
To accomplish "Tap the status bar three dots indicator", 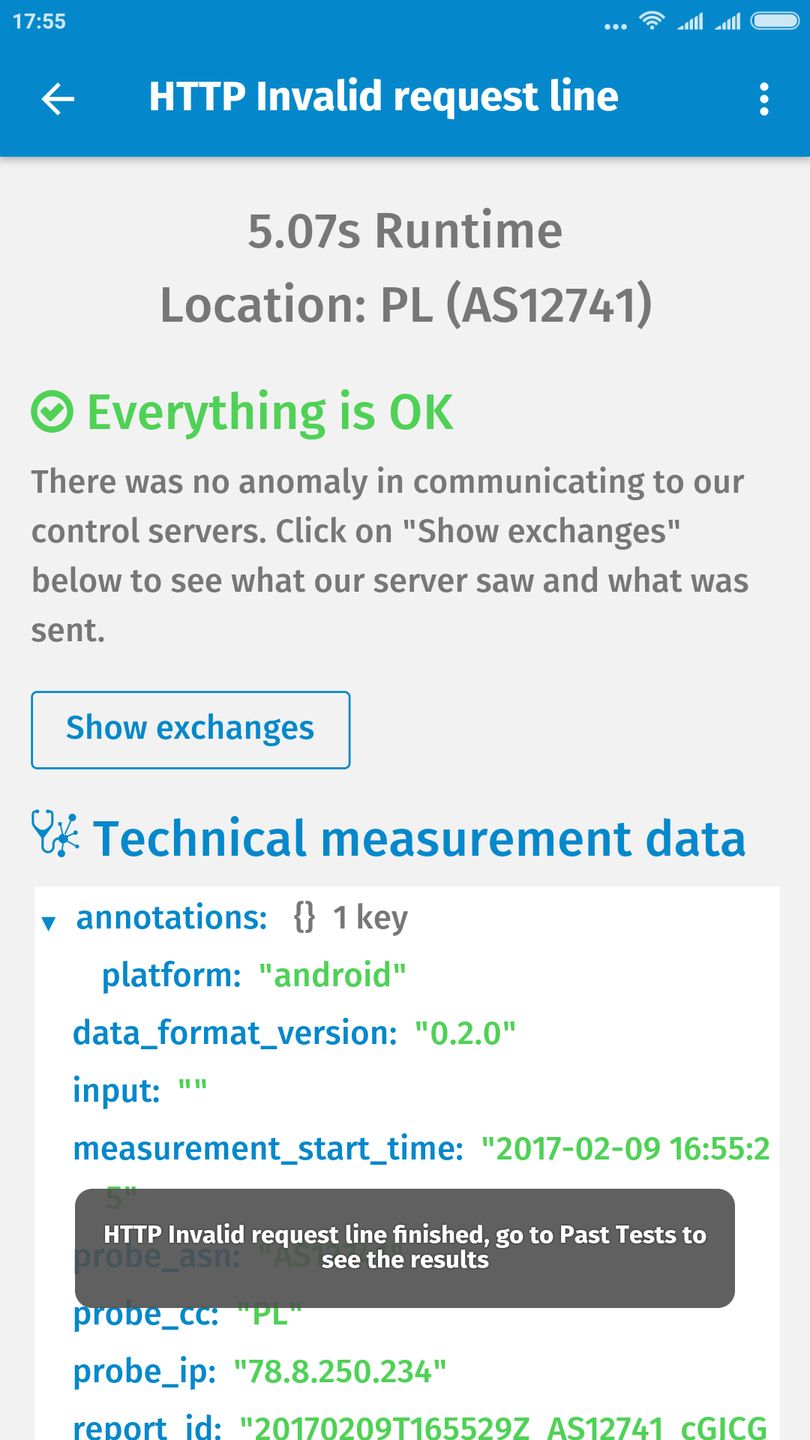I will 616,26.
